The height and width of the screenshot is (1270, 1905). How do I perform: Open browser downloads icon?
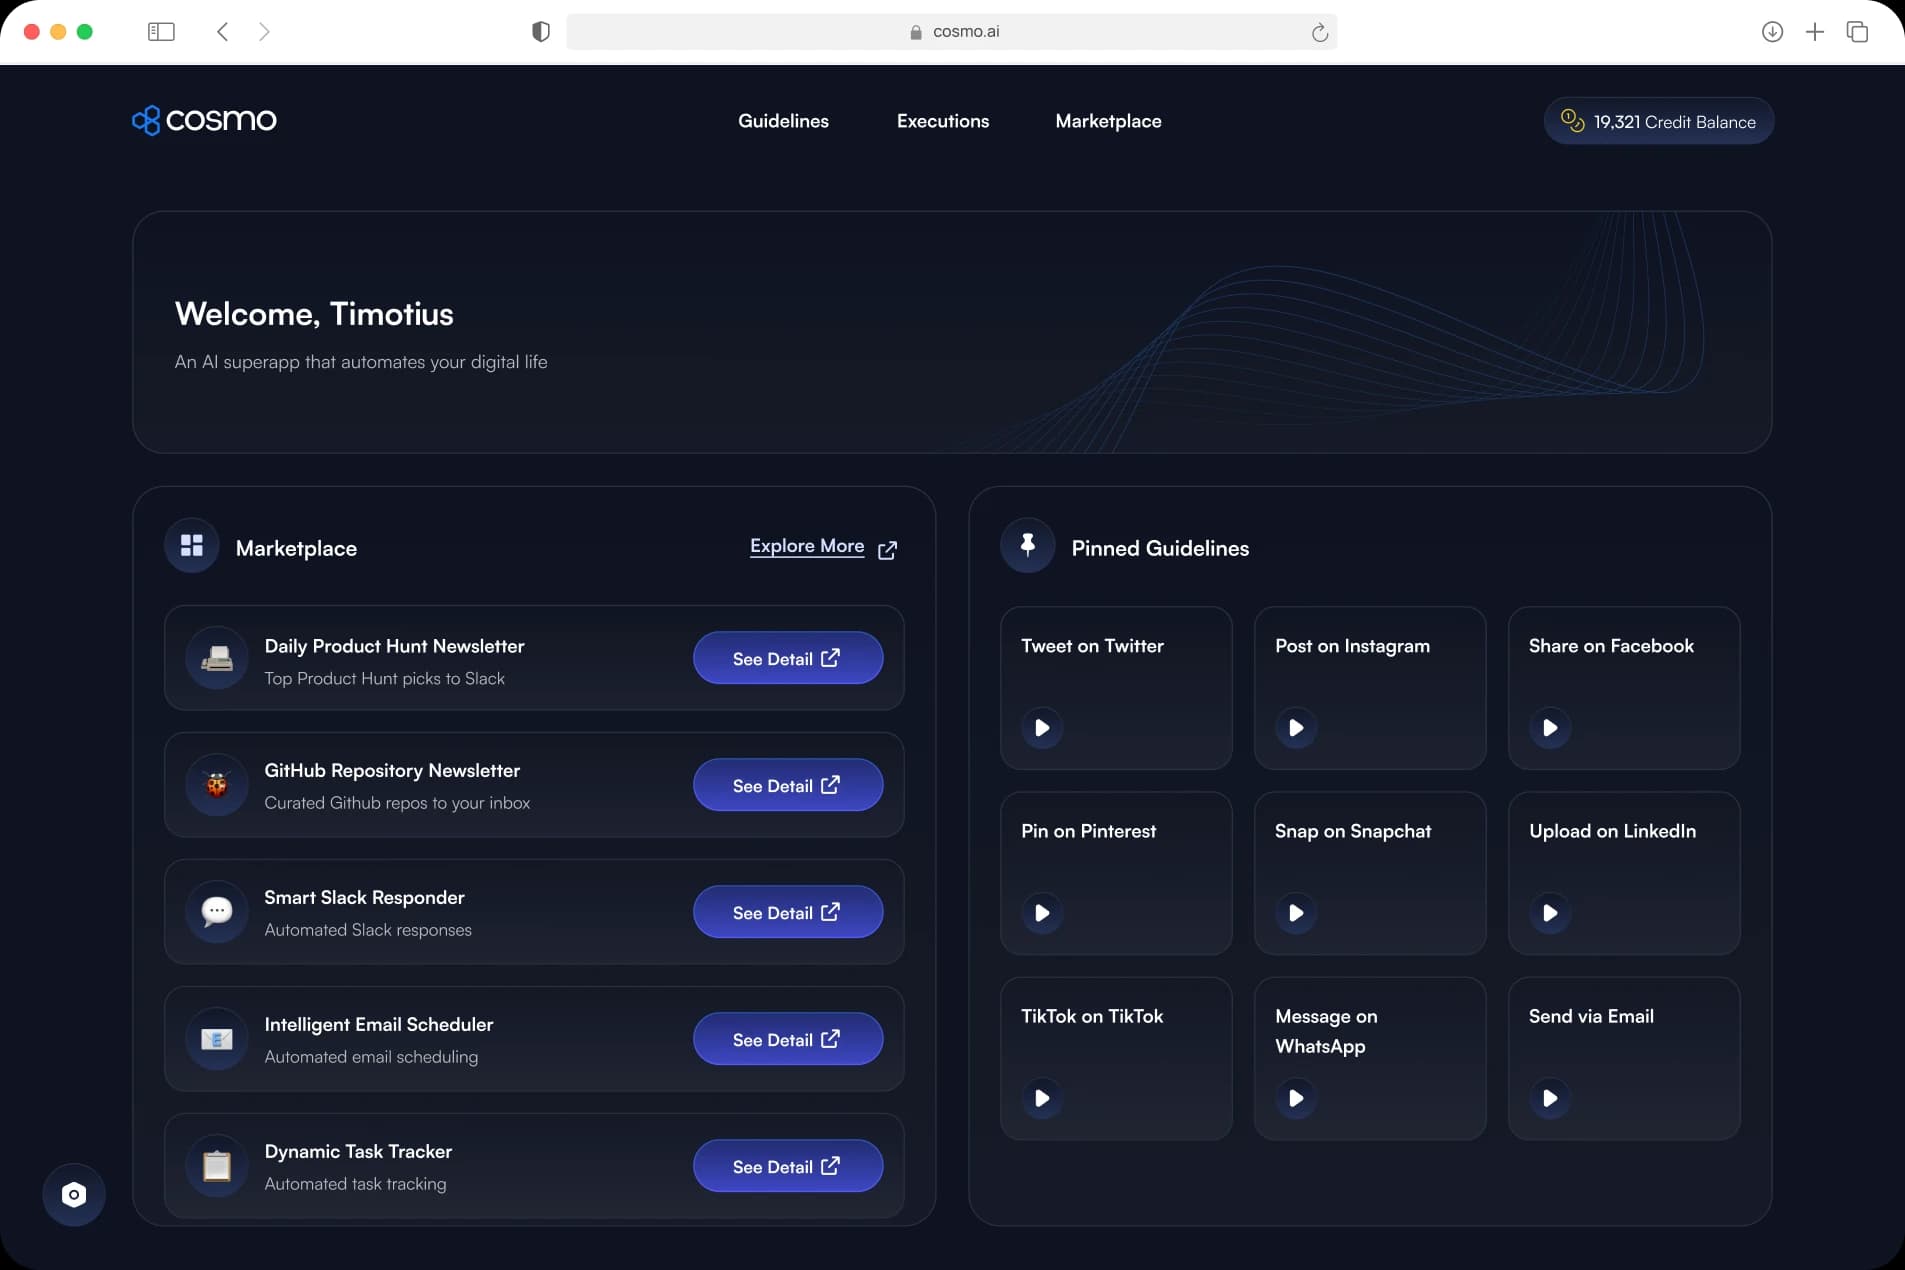1771,32
